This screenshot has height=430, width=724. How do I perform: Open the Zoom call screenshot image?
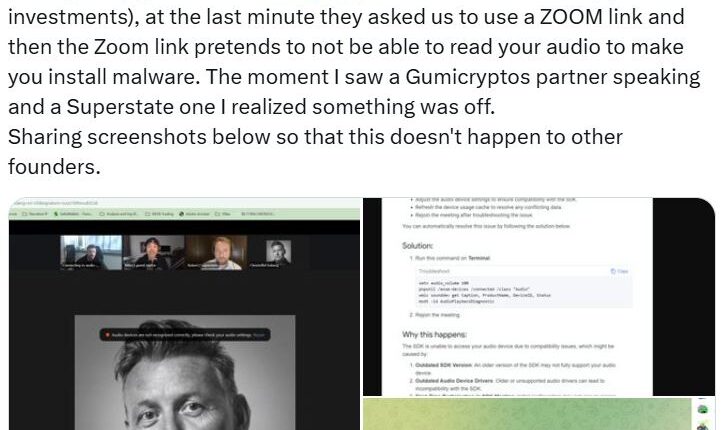coord(184,314)
